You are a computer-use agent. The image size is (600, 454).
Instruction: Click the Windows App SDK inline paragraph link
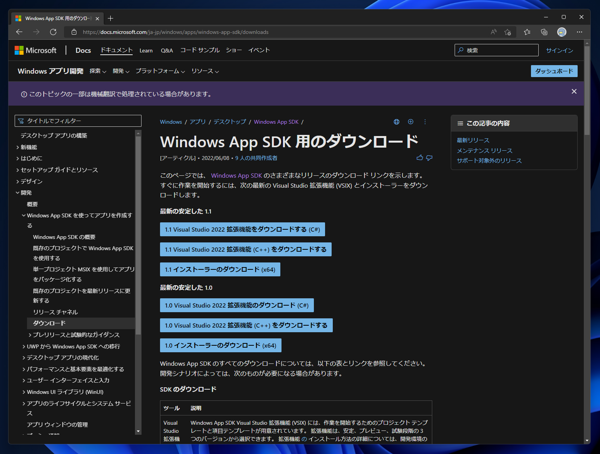236,176
